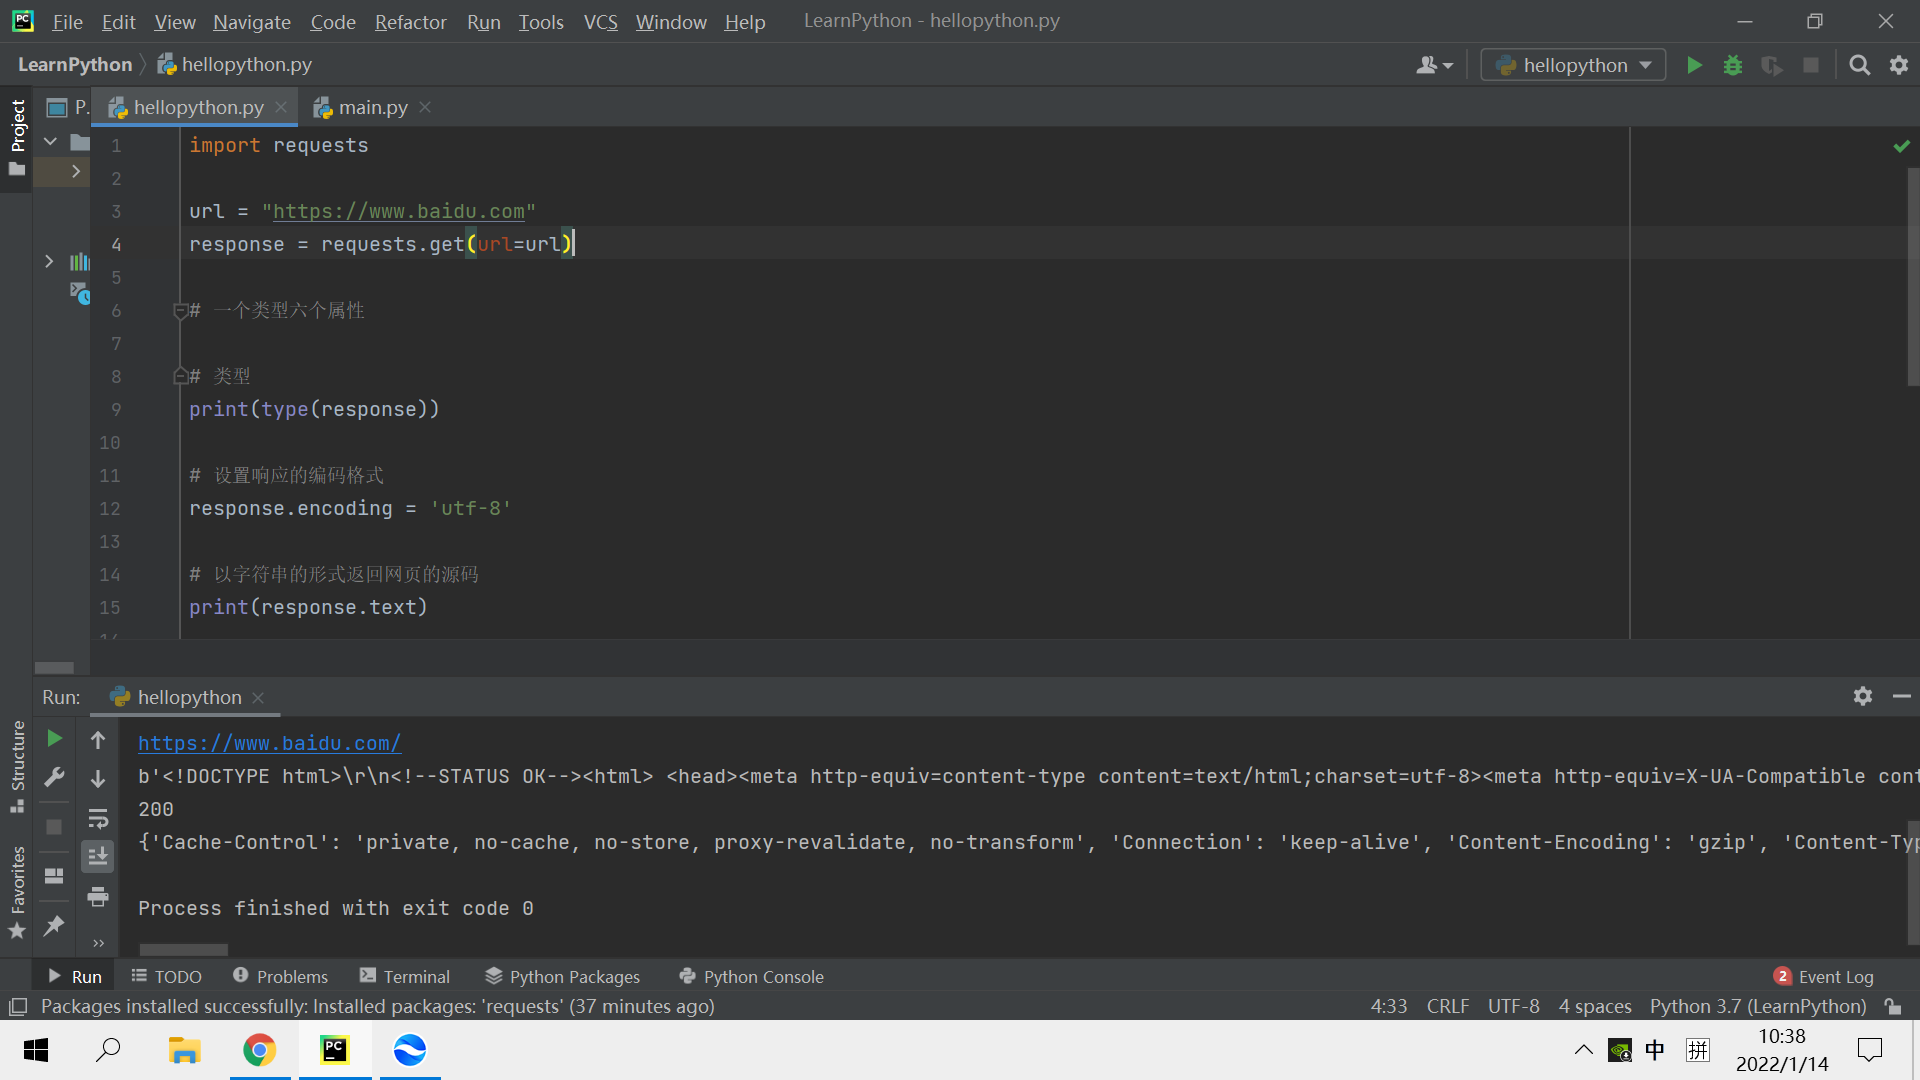
Task: Click the Debug bug icon
Action: [x=1733, y=65]
